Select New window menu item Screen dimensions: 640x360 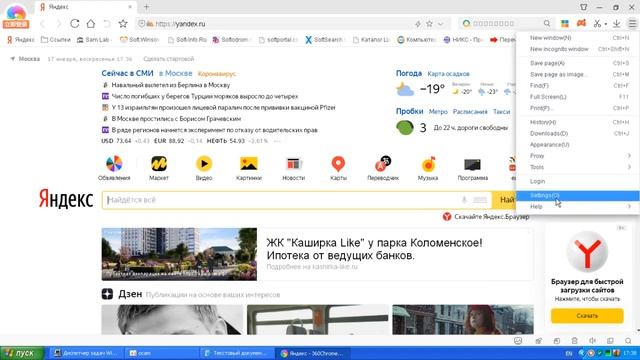(x=578, y=38)
